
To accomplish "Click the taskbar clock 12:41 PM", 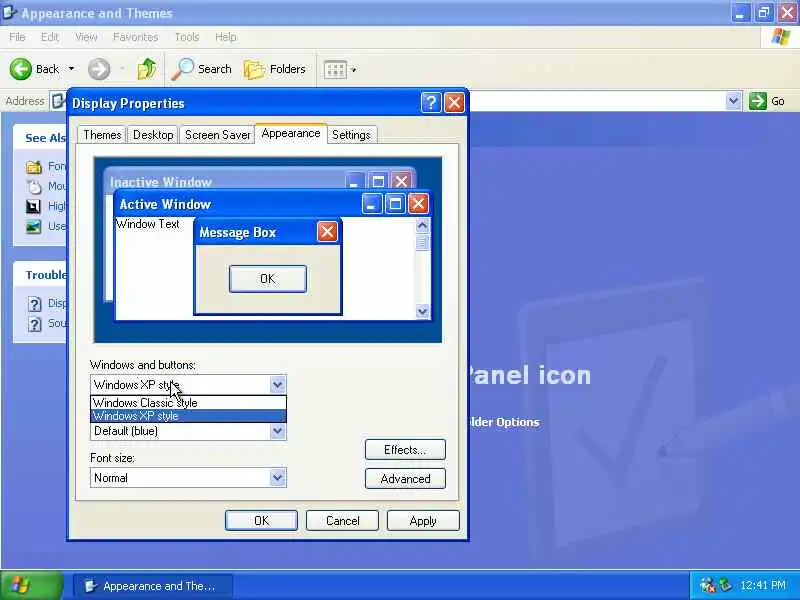I will tap(763, 585).
